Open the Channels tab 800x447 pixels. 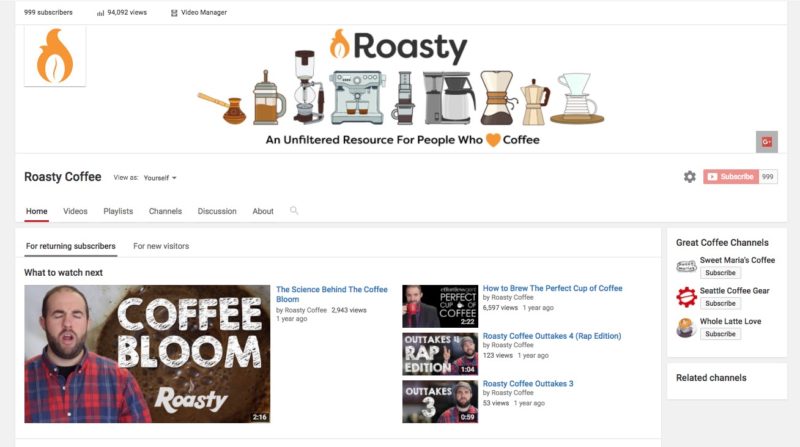pos(165,211)
